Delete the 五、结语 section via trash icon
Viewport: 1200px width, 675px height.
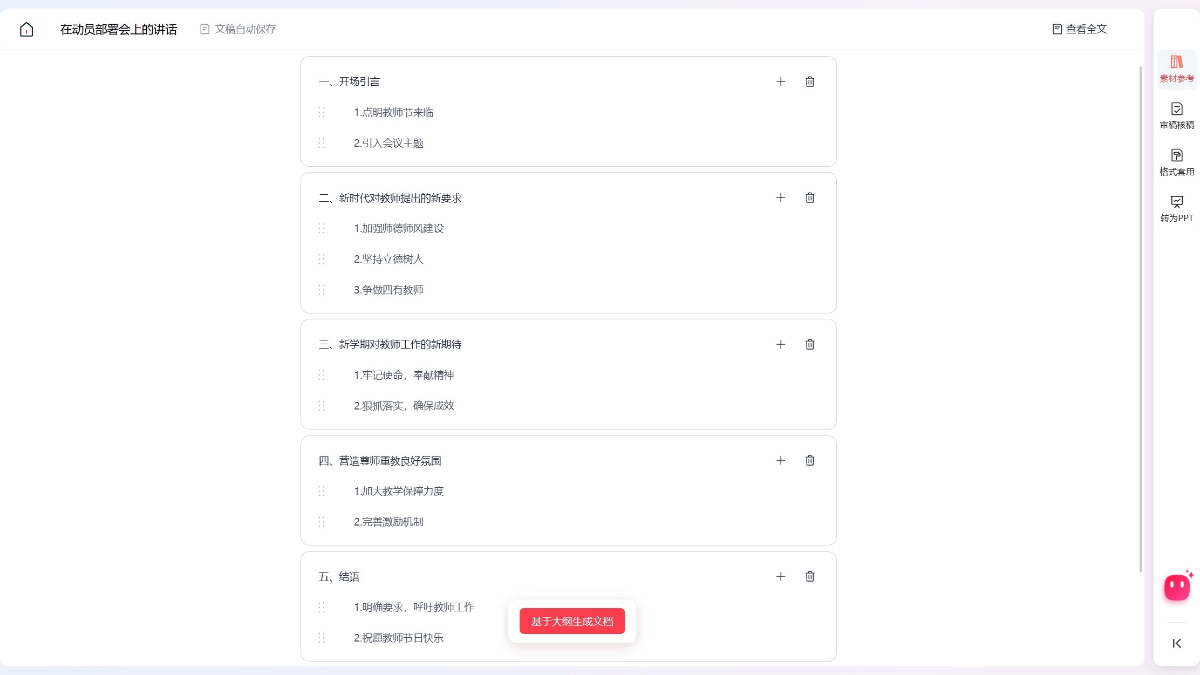810,576
